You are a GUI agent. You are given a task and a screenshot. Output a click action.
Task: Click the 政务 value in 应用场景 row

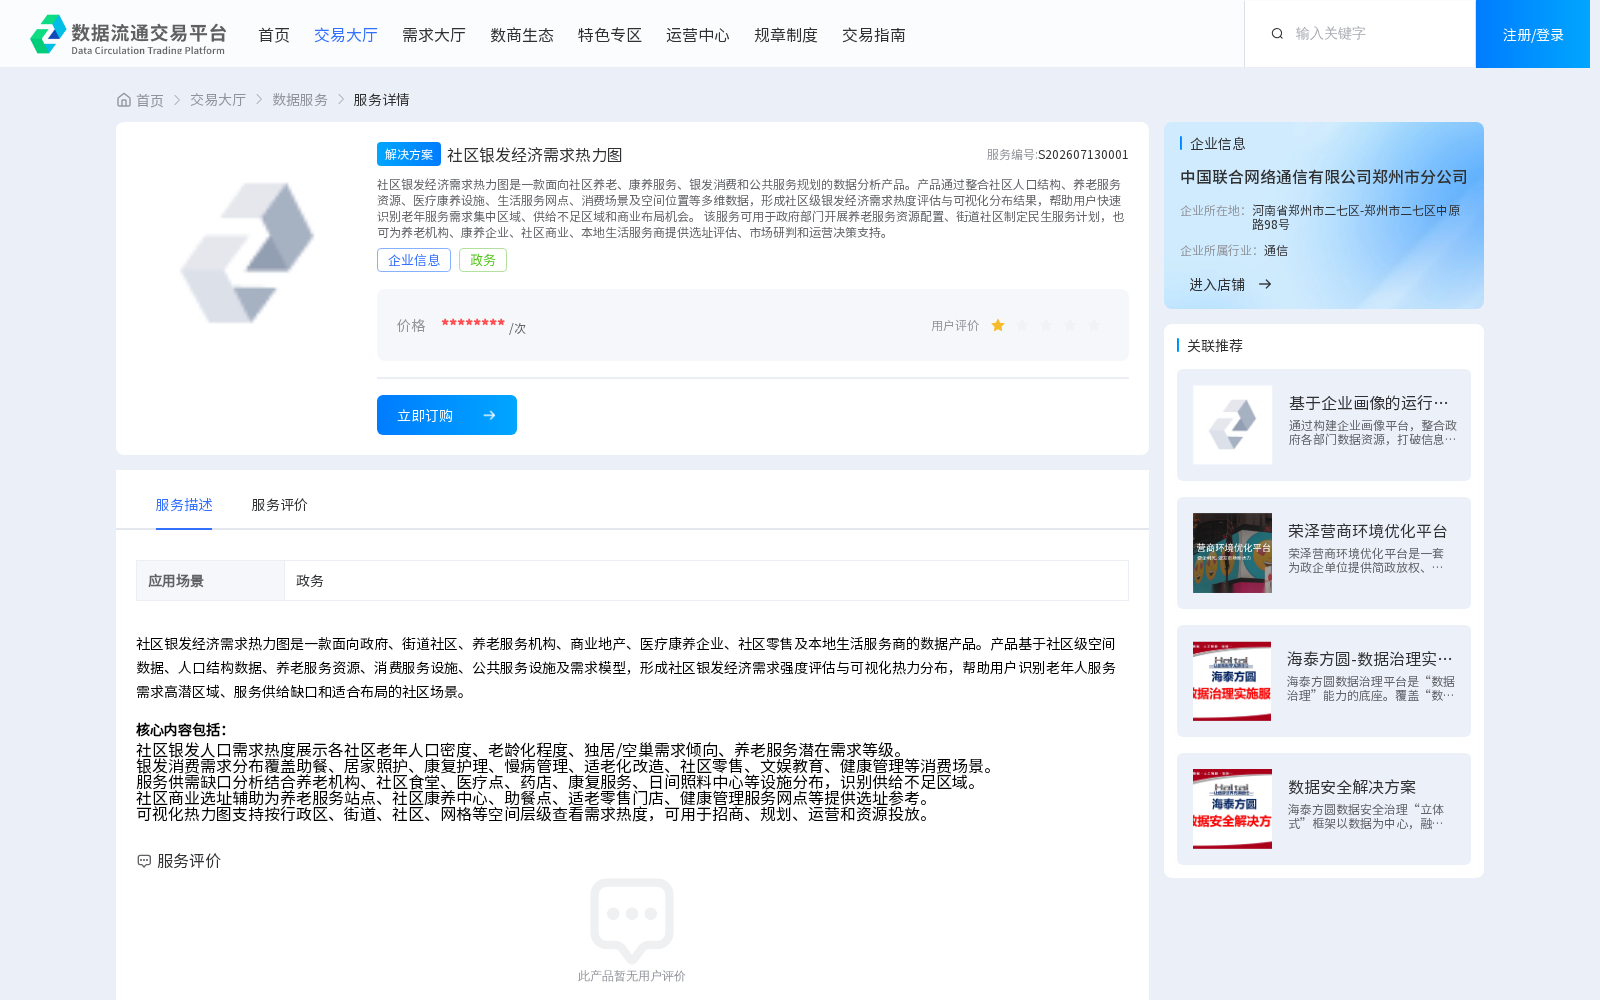pyautogui.click(x=310, y=581)
